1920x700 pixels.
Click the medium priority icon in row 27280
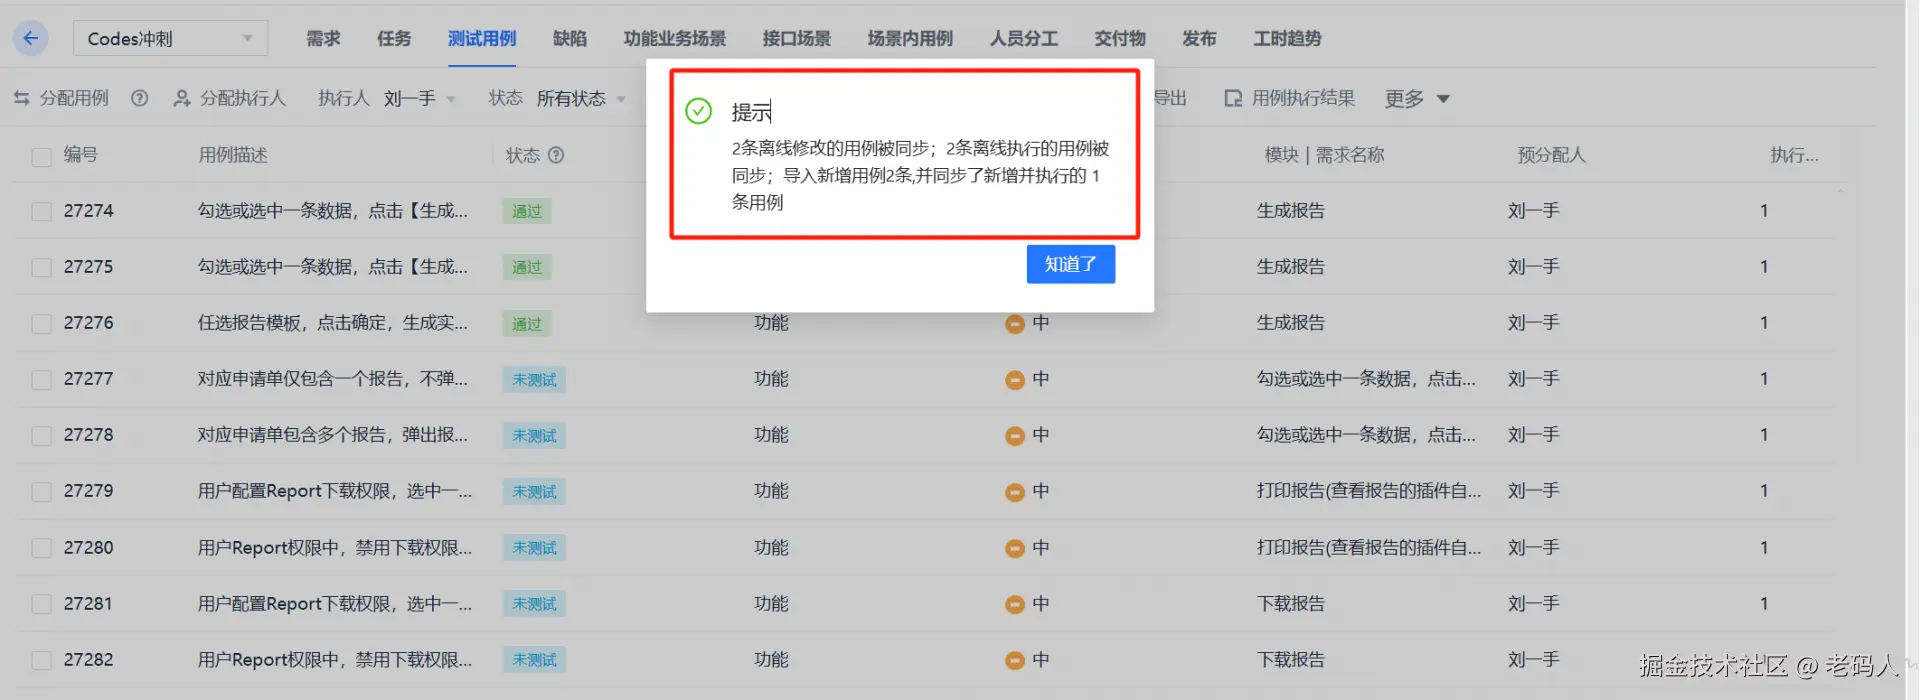[1015, 548]
